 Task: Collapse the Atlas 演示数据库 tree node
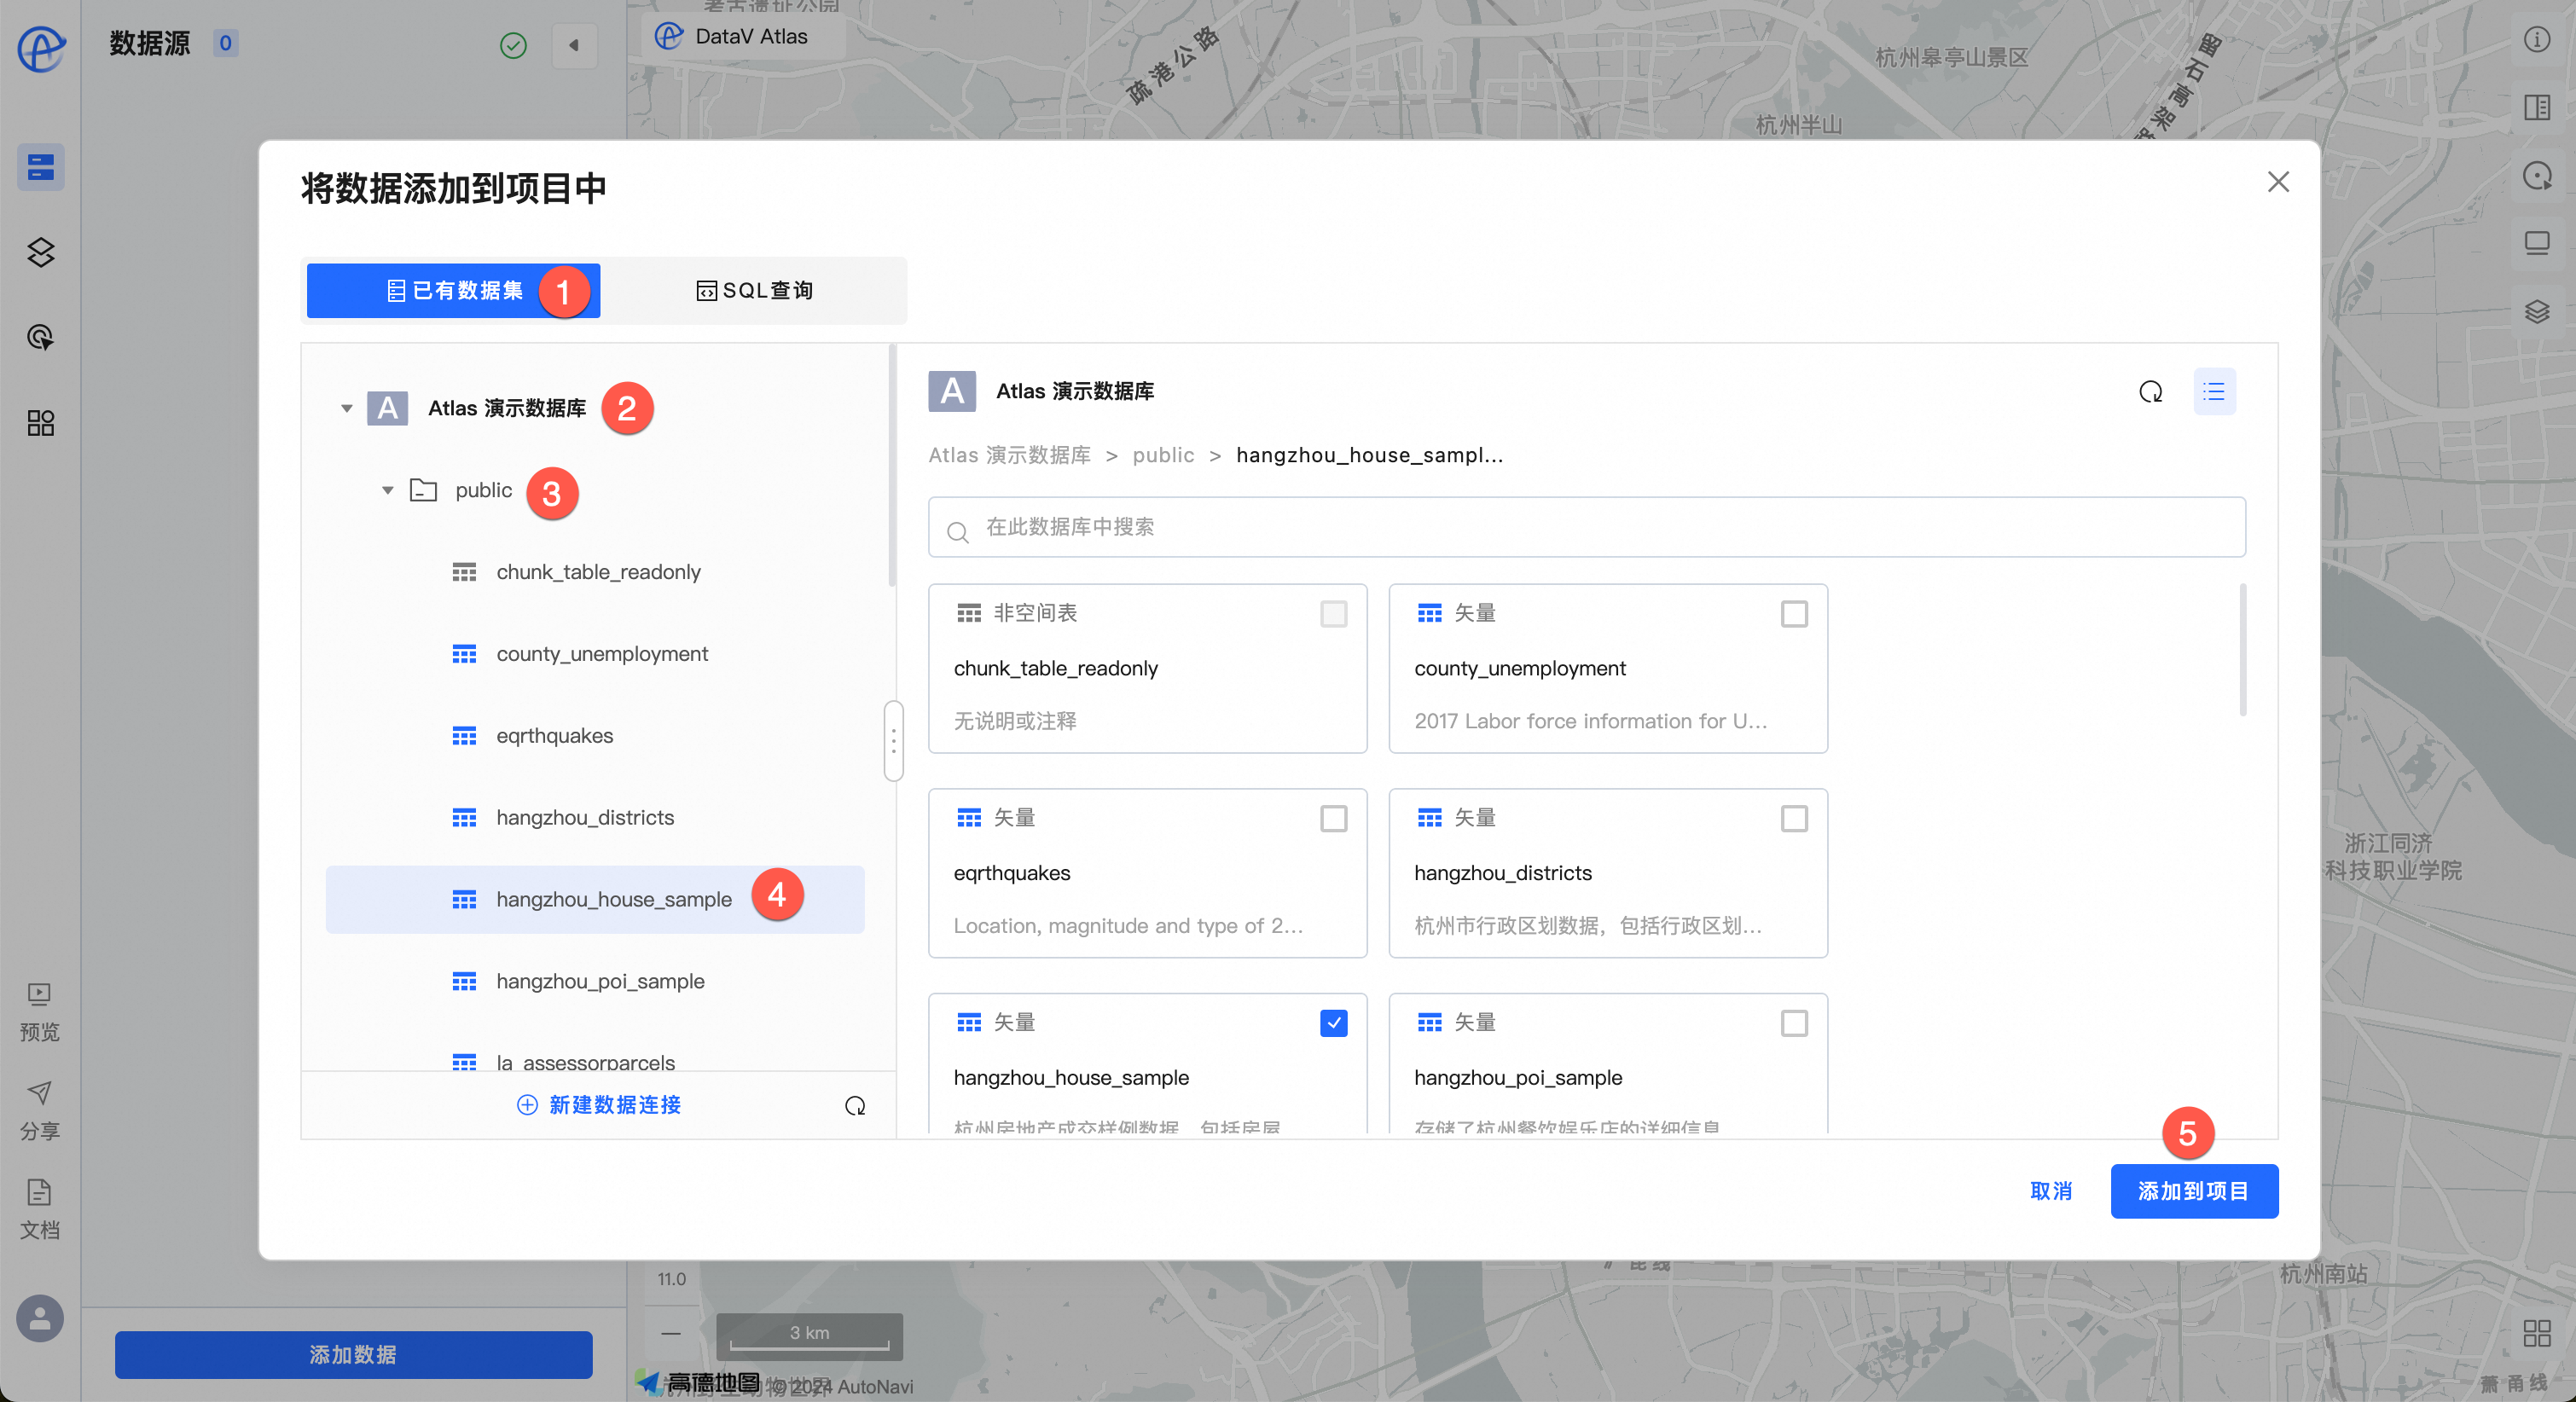(347, 408)
